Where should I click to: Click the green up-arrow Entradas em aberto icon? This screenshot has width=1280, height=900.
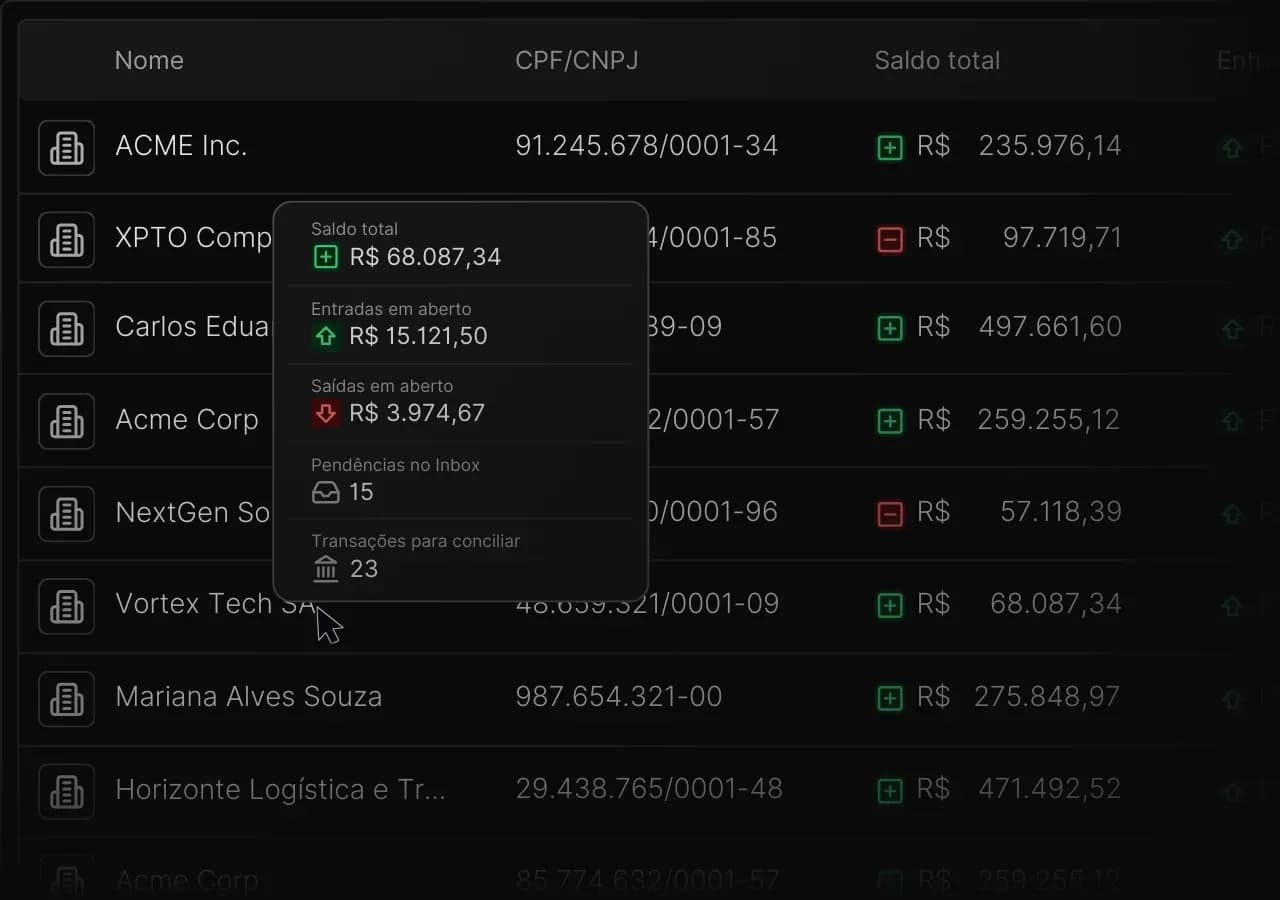[326, 337]
